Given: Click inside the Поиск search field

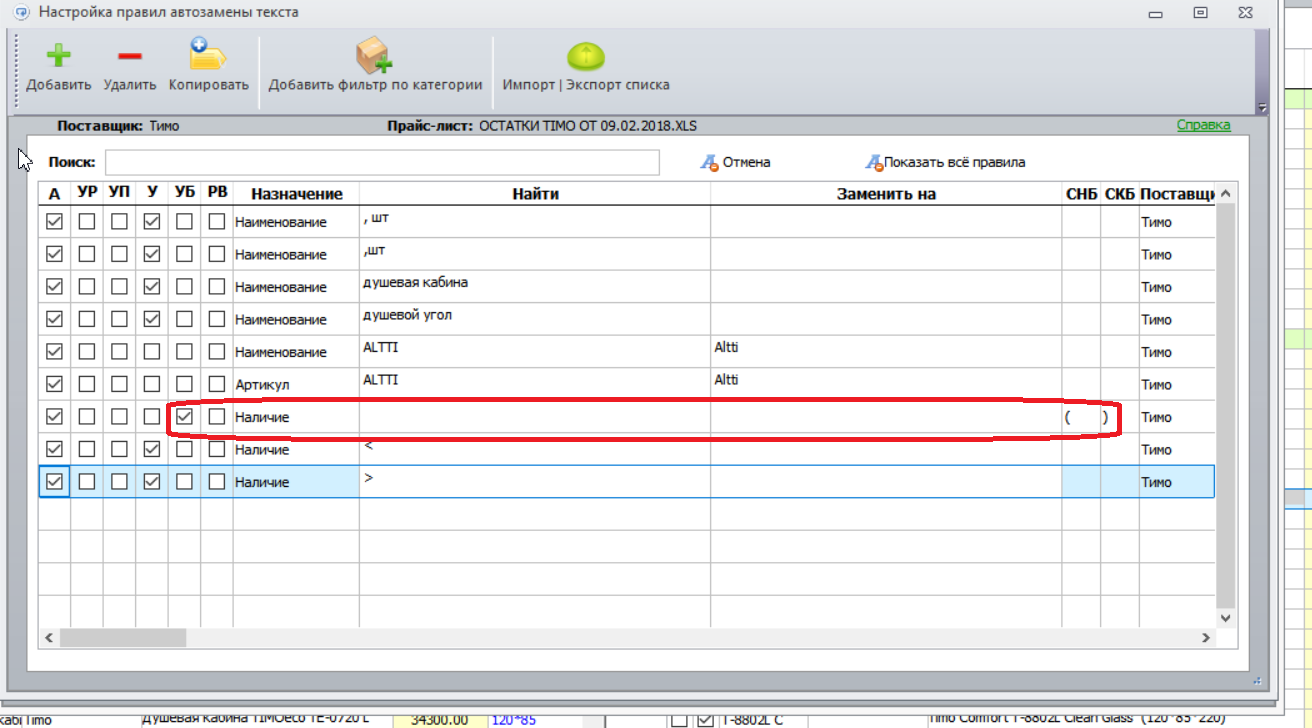Looking at the screenshot, I should [382, 162].
